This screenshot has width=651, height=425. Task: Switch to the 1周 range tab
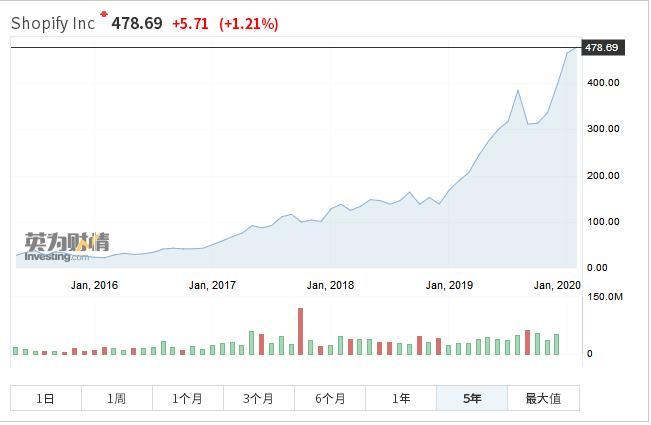[117, 398]
